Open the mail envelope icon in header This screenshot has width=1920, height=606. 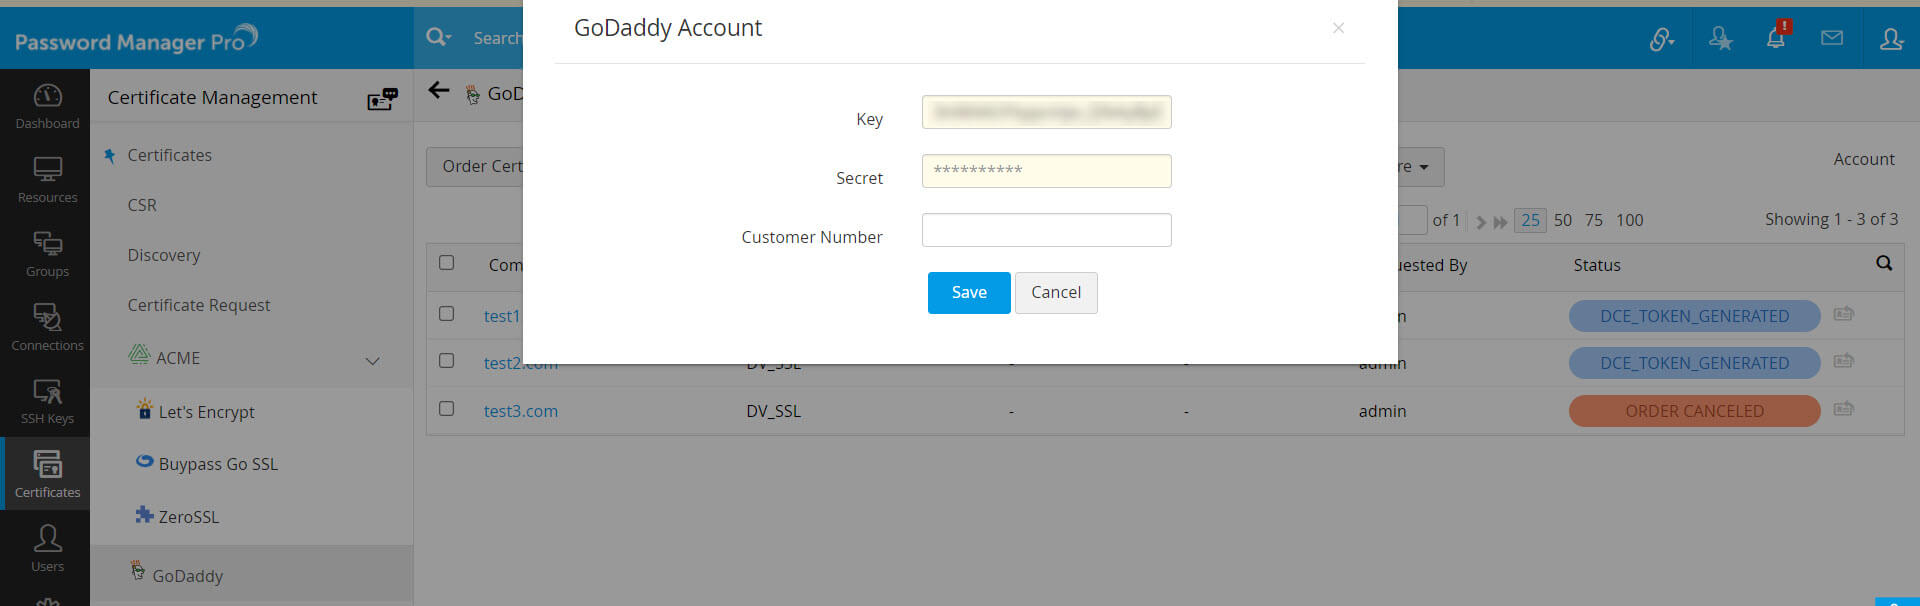click(1832, 38)
